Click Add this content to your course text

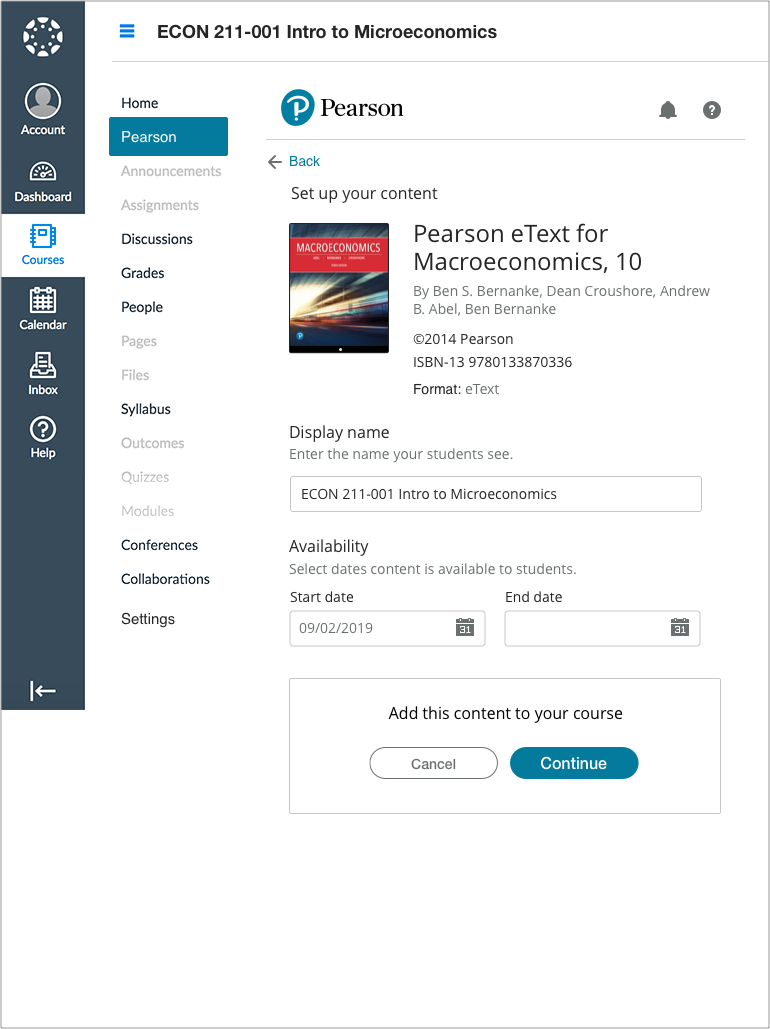(505, 713)
